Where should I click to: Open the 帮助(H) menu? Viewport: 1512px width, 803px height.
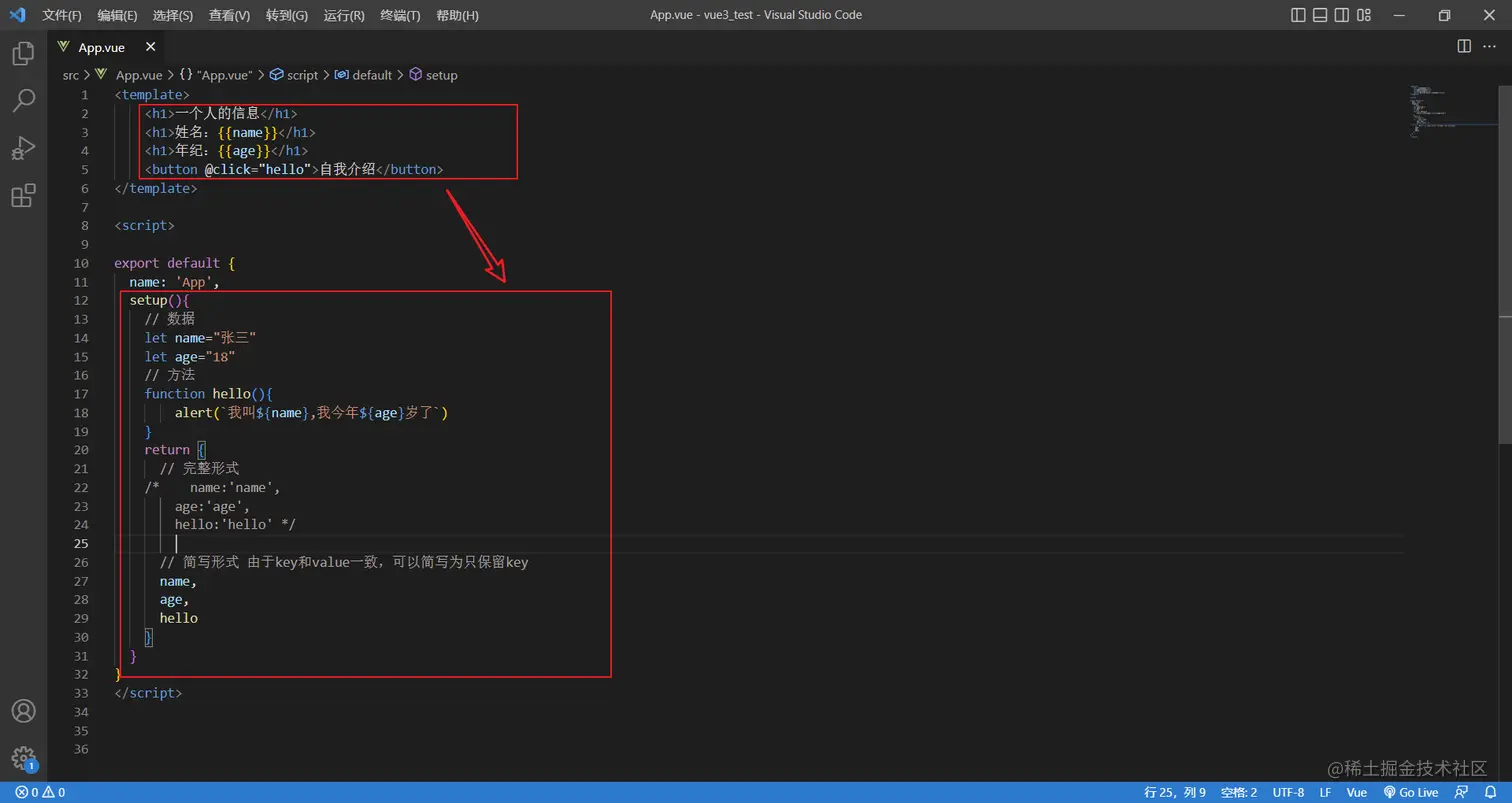coord(458,15)
